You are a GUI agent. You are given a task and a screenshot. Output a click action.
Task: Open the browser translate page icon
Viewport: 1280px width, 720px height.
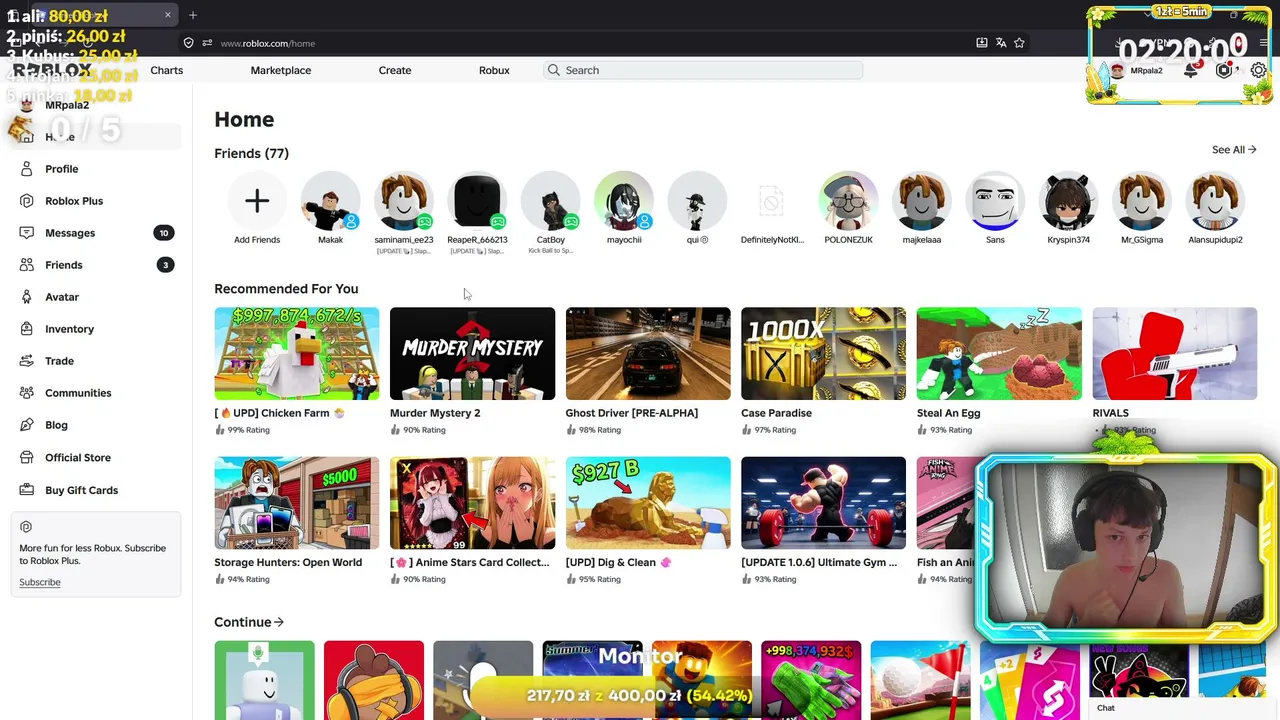coord(1001,43)
